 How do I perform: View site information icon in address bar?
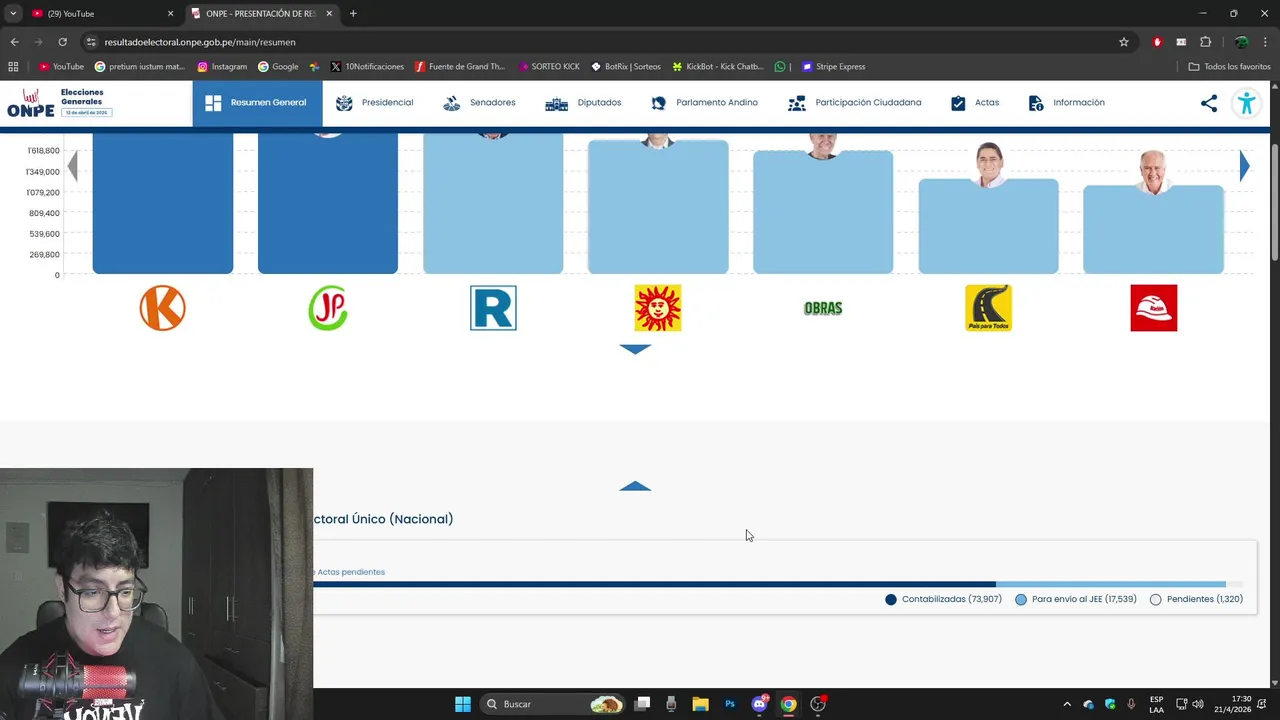coord(91,42)
